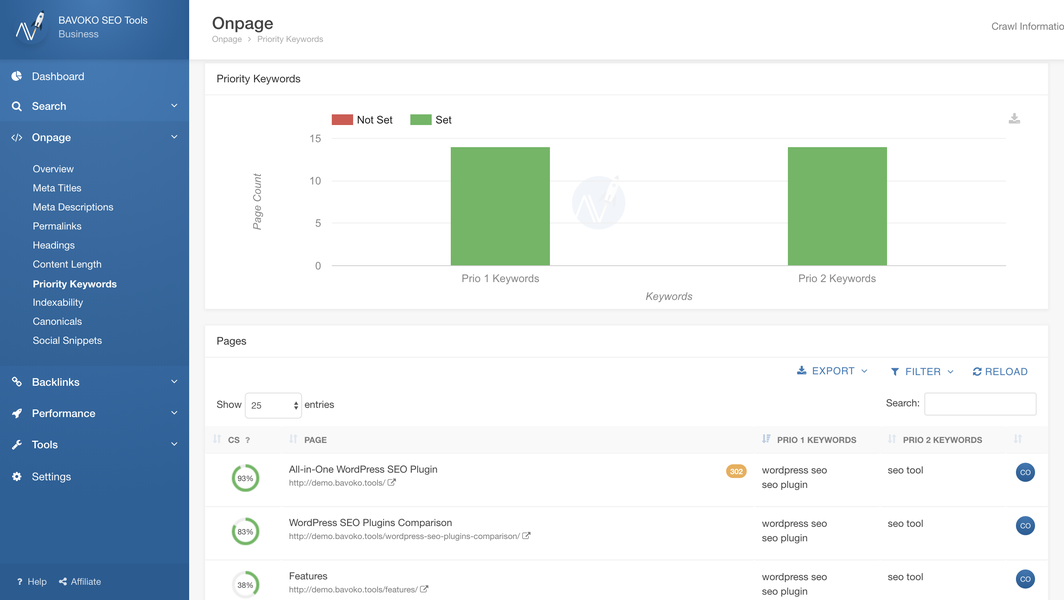Click the Affiliate share icon
Viewport: 1064px width, 600px height.
63,582
